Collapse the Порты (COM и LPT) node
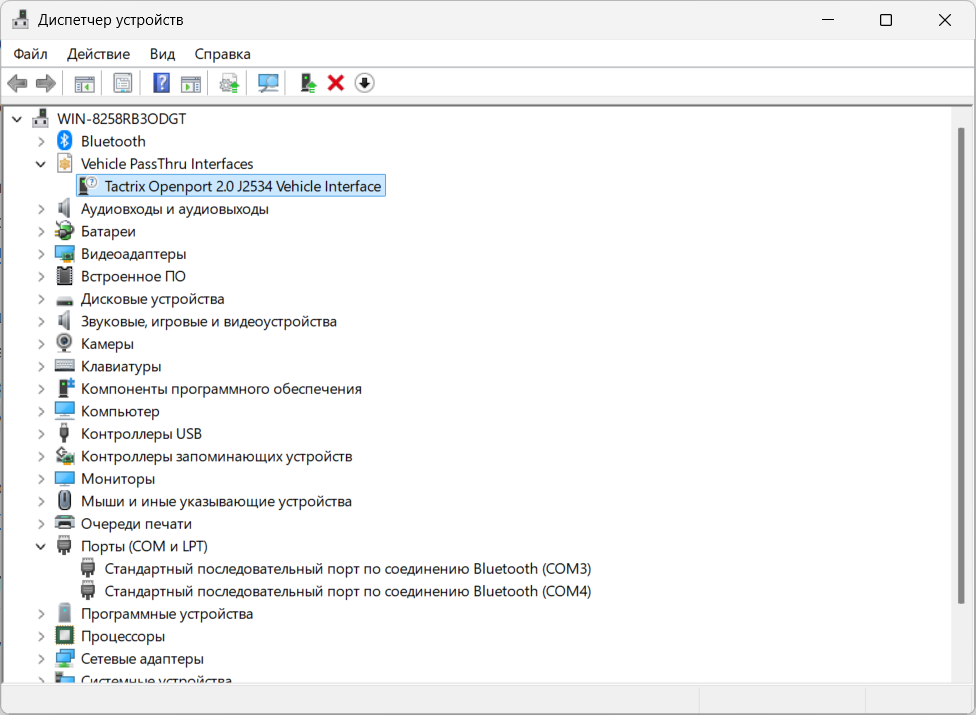 41,546
